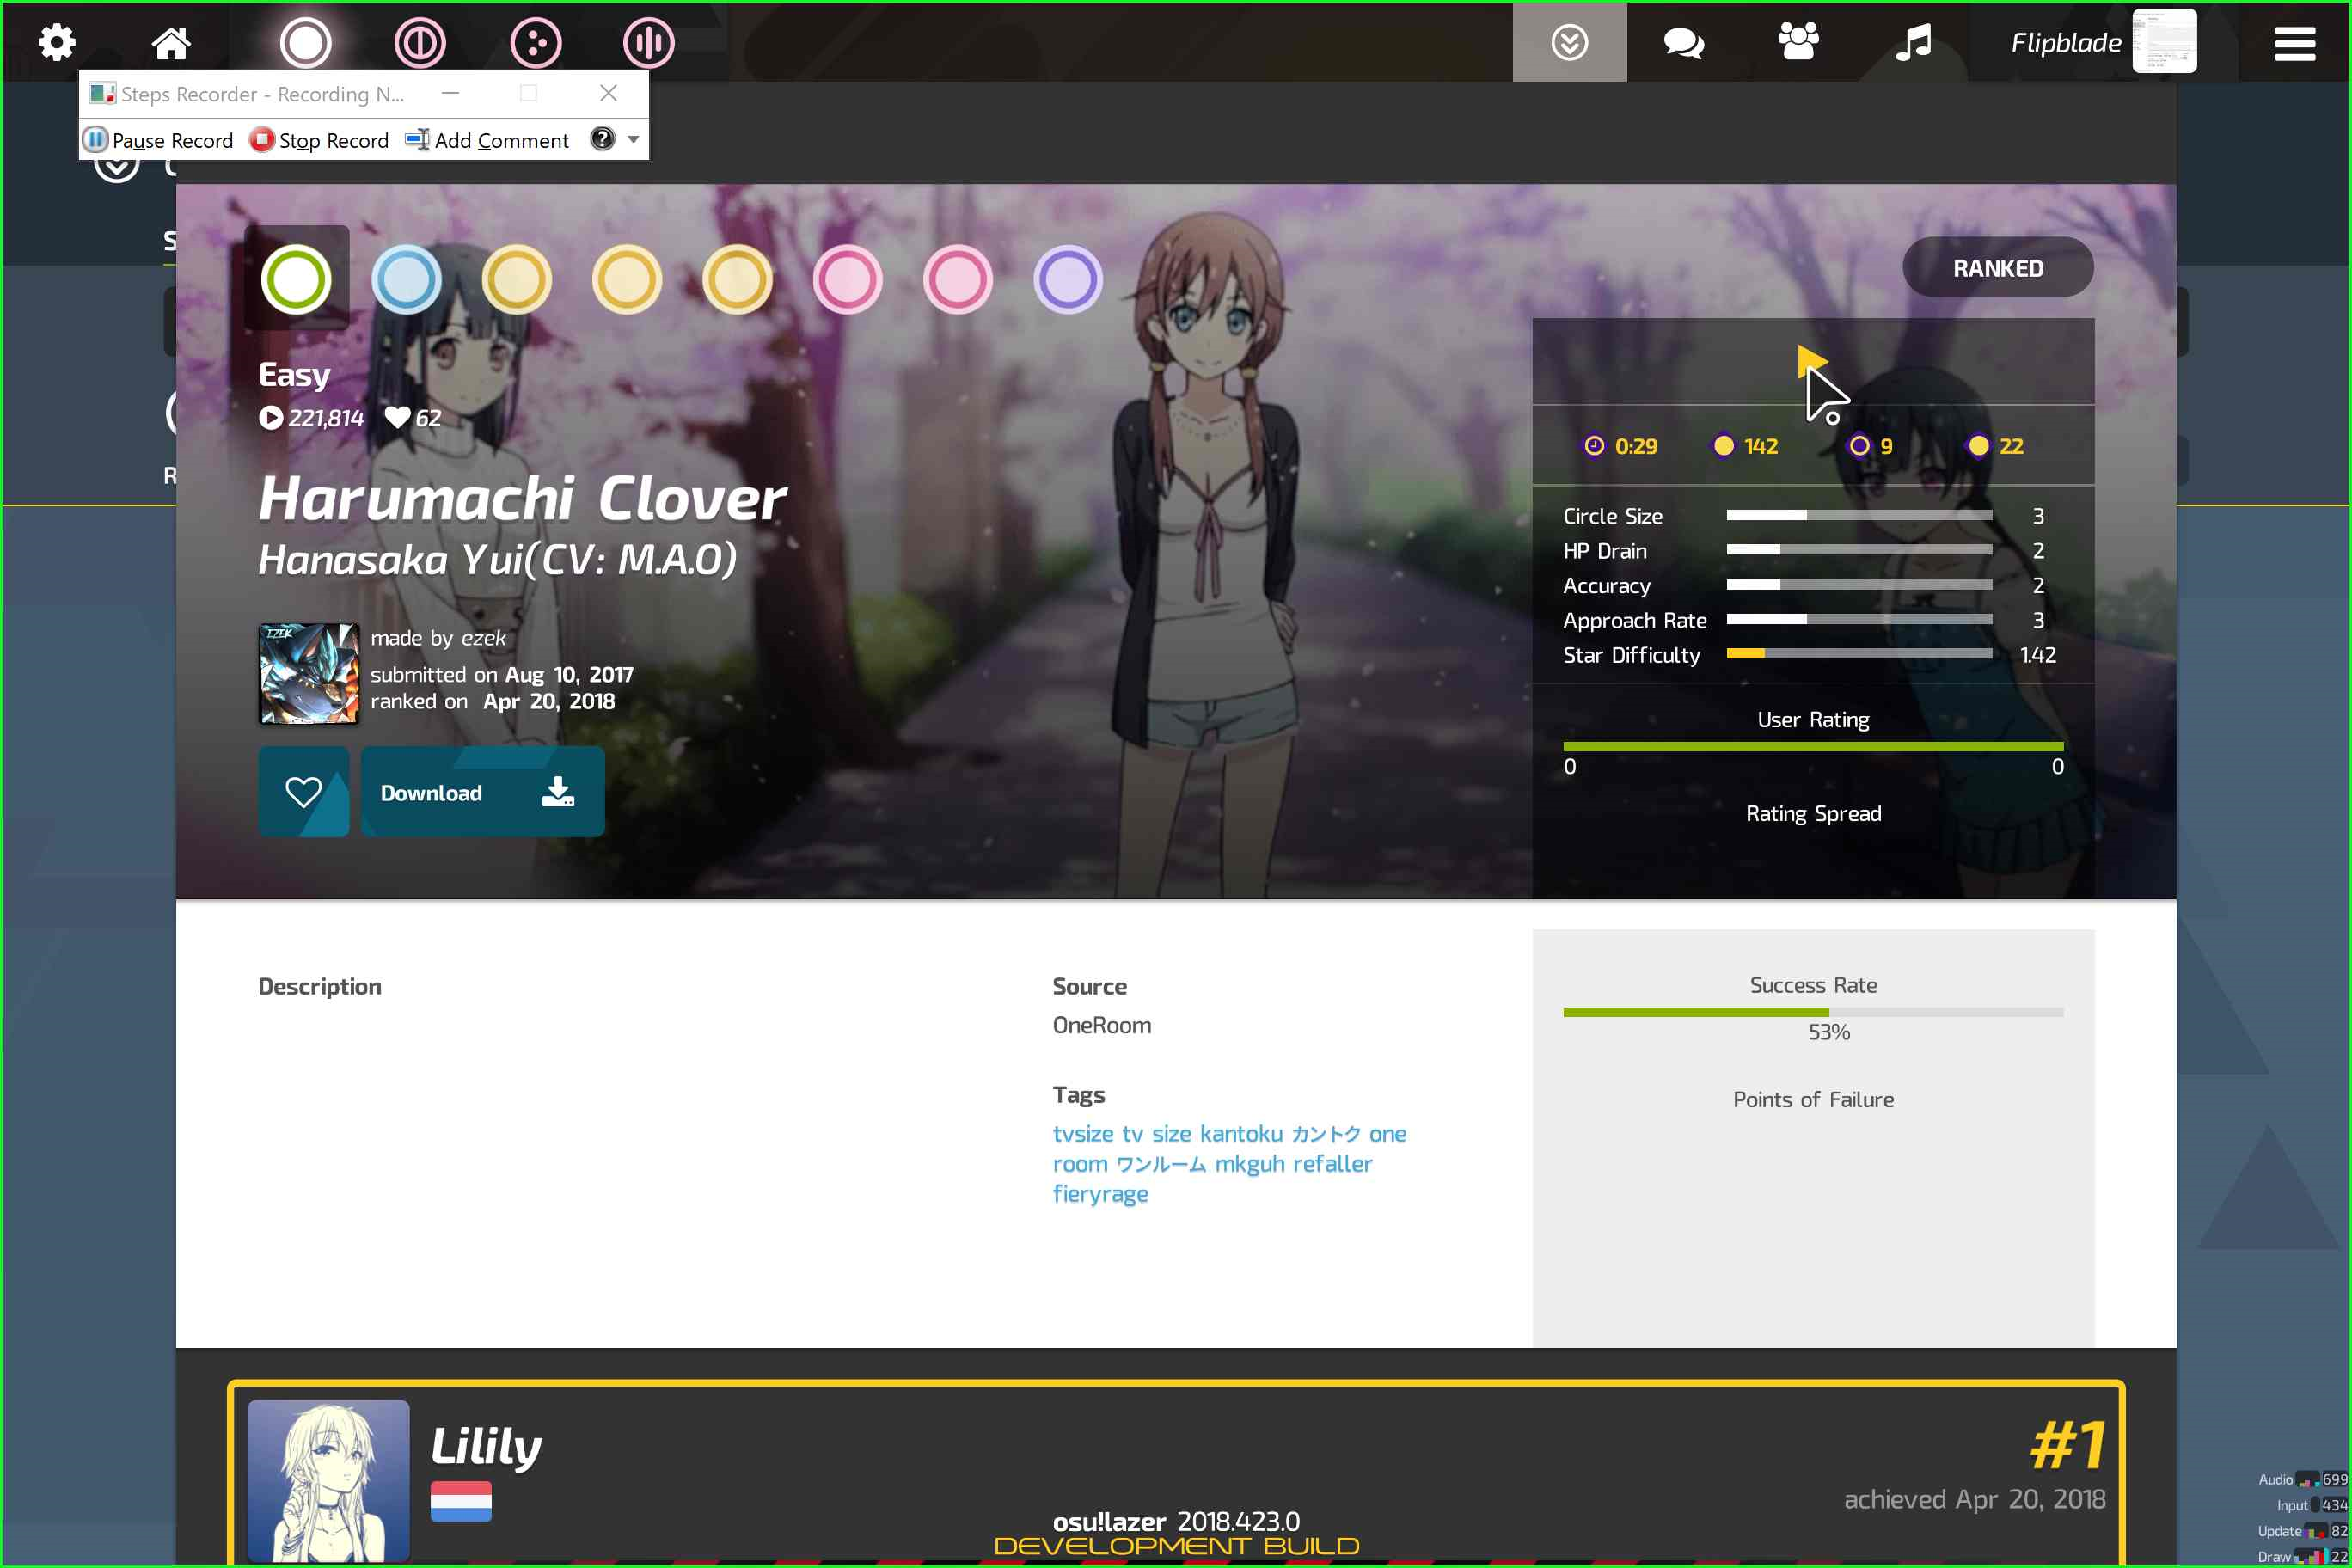Click the mkguh tag
The image size is (2352, 1568).
pos(1249,1164)
